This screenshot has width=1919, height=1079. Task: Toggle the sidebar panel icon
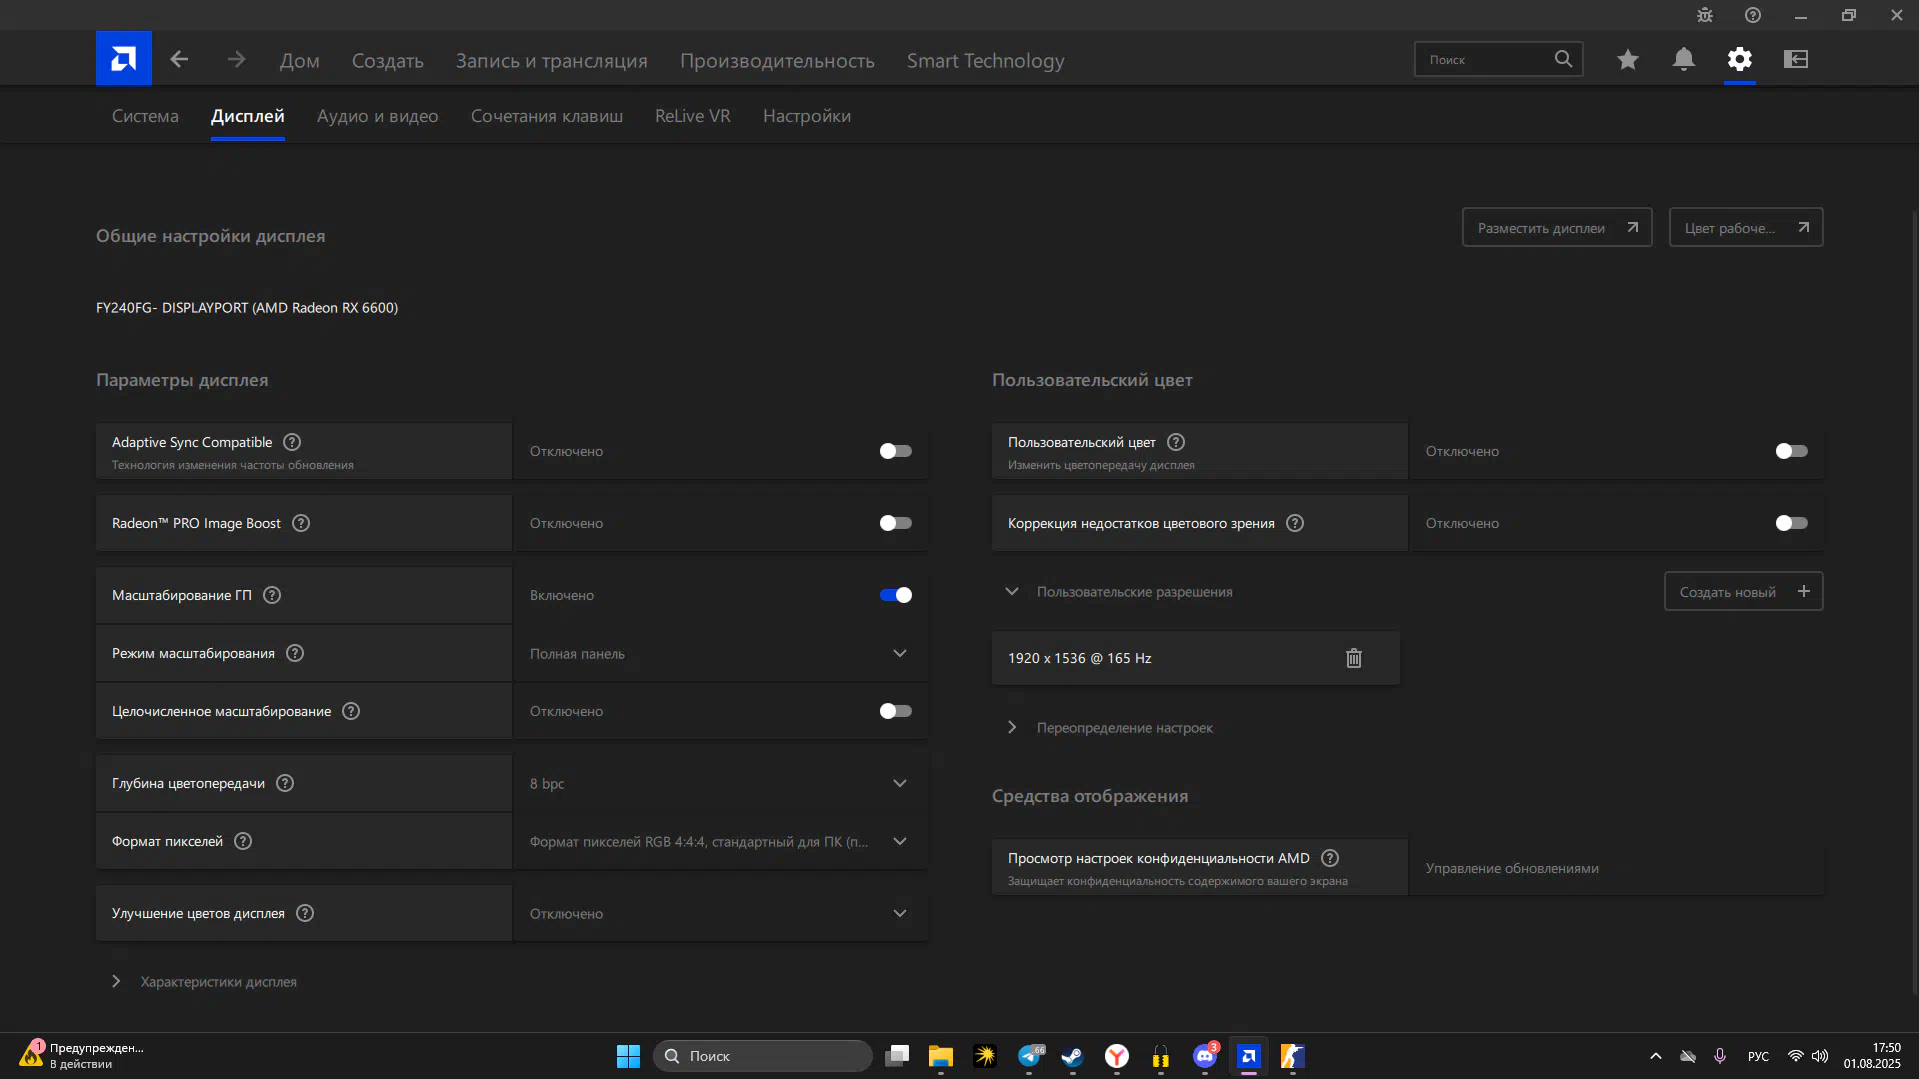tap(1796, 59)
